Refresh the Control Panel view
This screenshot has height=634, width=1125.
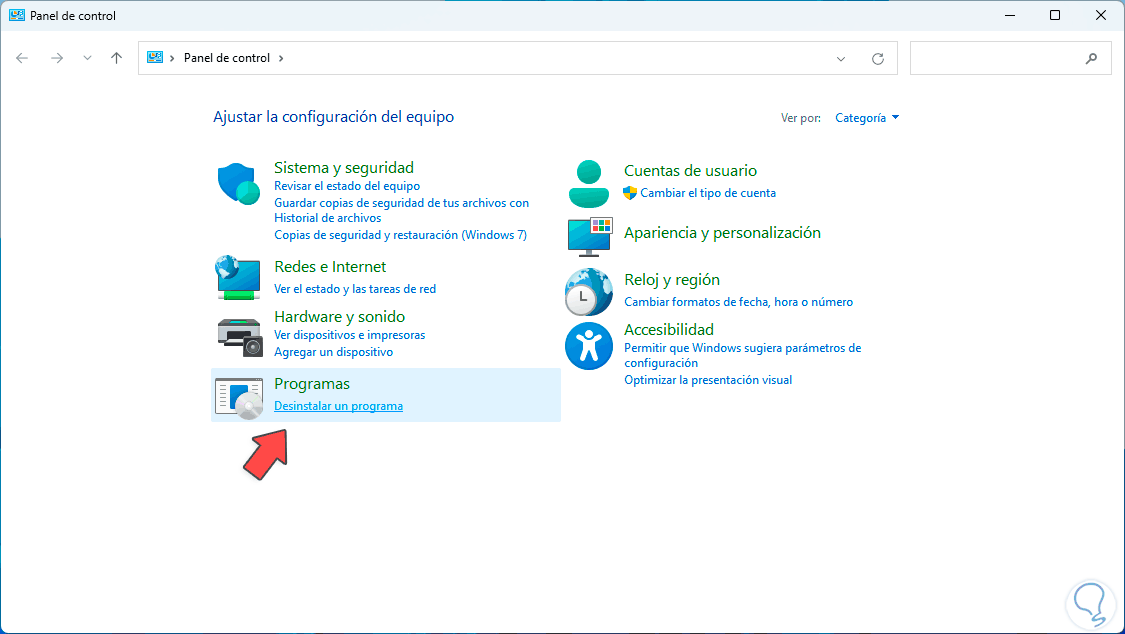pos(877,59)
